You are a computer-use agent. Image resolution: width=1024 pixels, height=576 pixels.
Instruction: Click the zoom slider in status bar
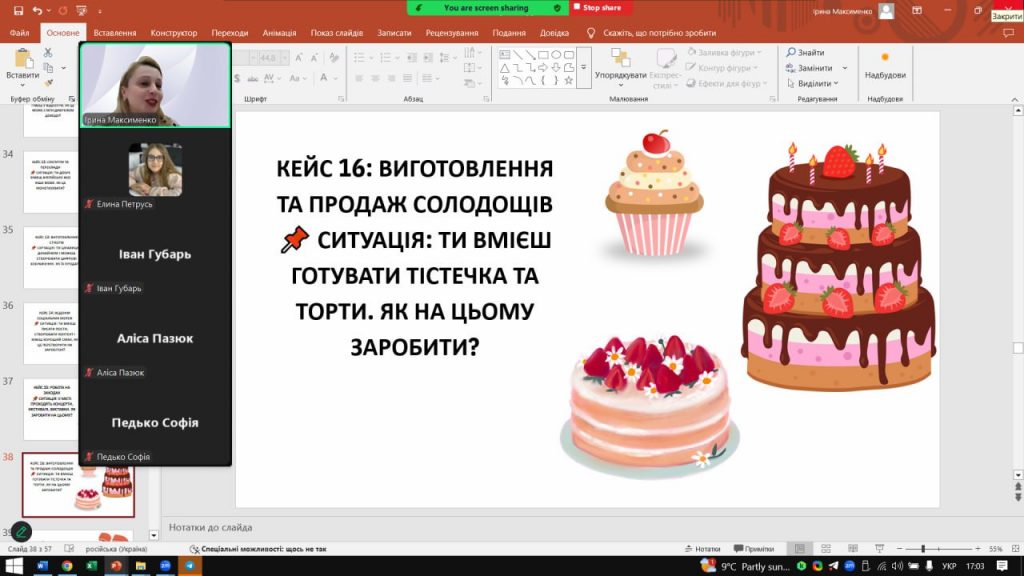[x=924, y=549]
